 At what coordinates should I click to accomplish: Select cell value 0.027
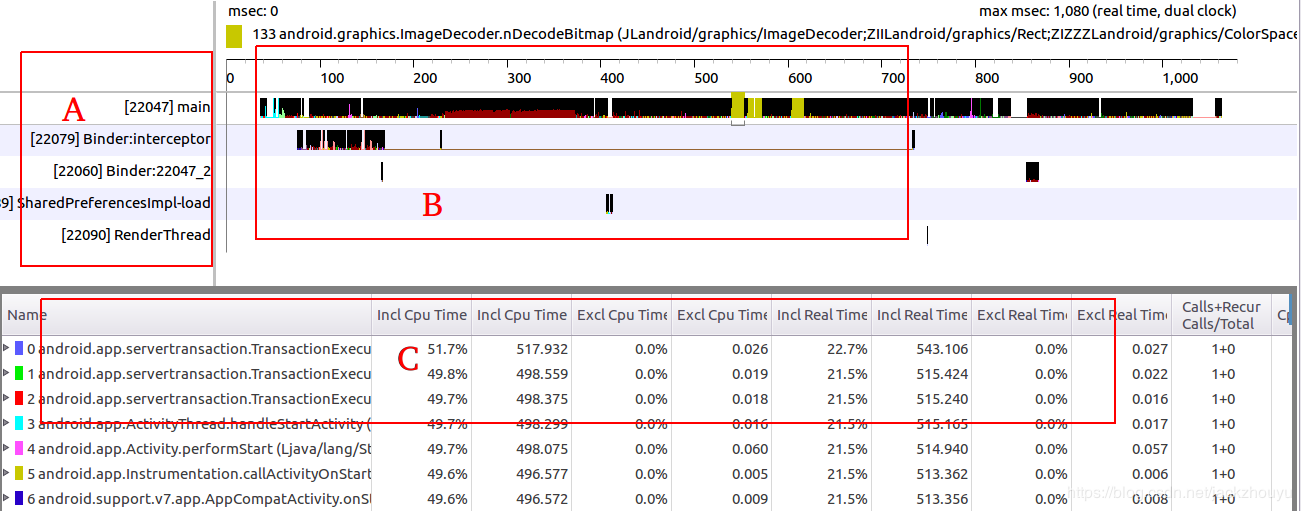[x=1150, y=349]
